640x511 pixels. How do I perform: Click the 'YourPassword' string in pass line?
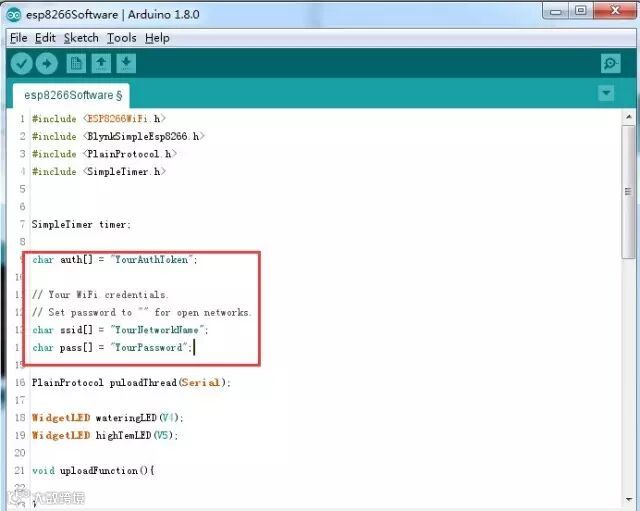point(149,347)
